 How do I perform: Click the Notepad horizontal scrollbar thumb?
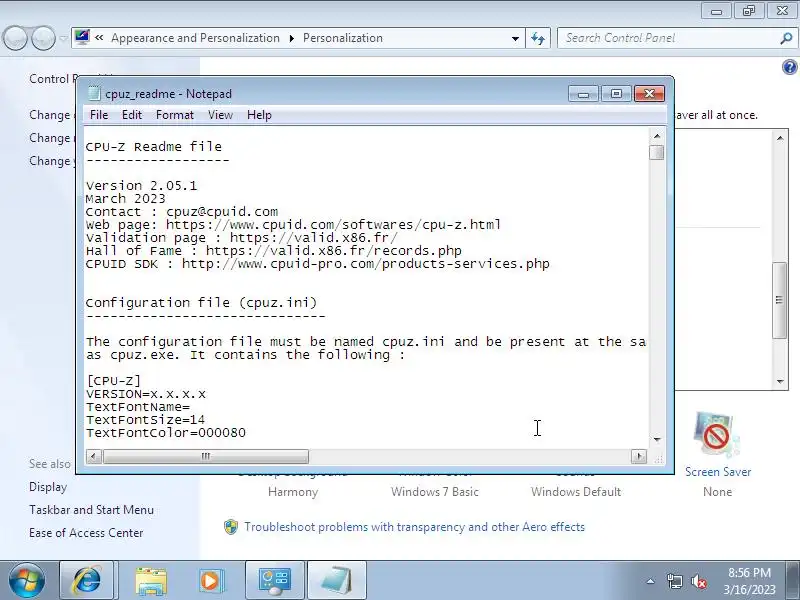[206, 456]
